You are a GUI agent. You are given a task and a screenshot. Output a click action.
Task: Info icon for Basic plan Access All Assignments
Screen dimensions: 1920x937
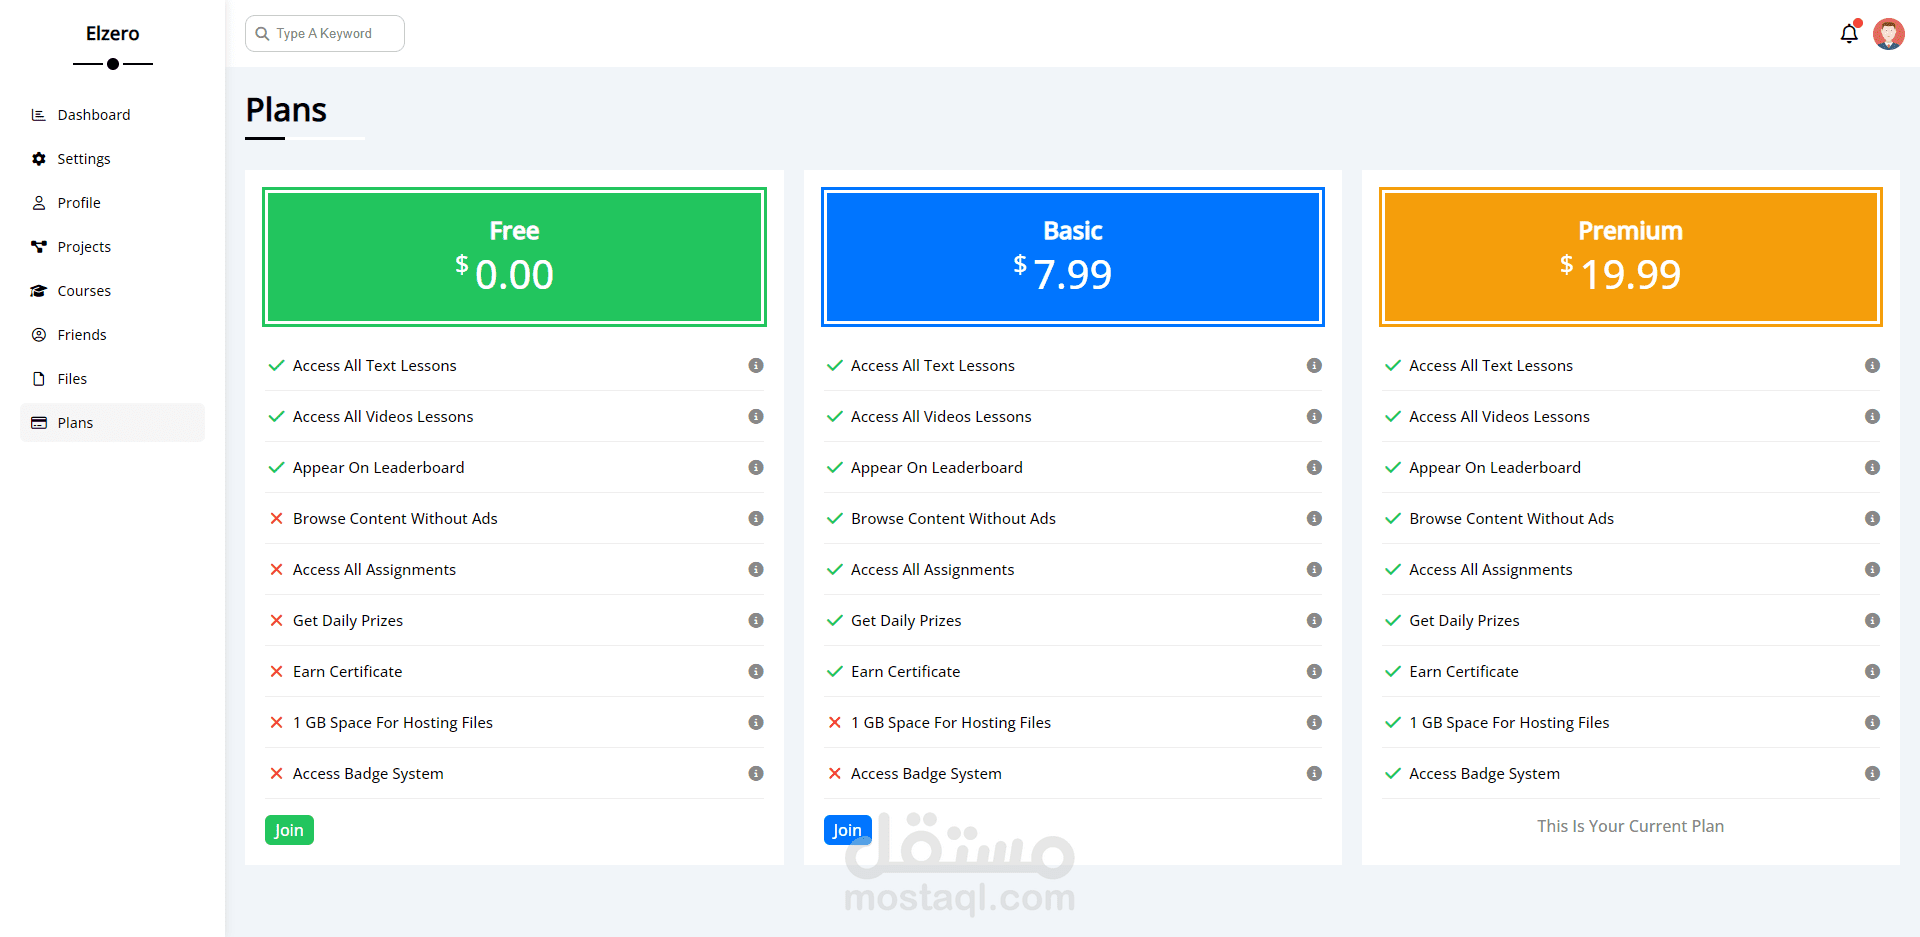[x=1314, y=570]
